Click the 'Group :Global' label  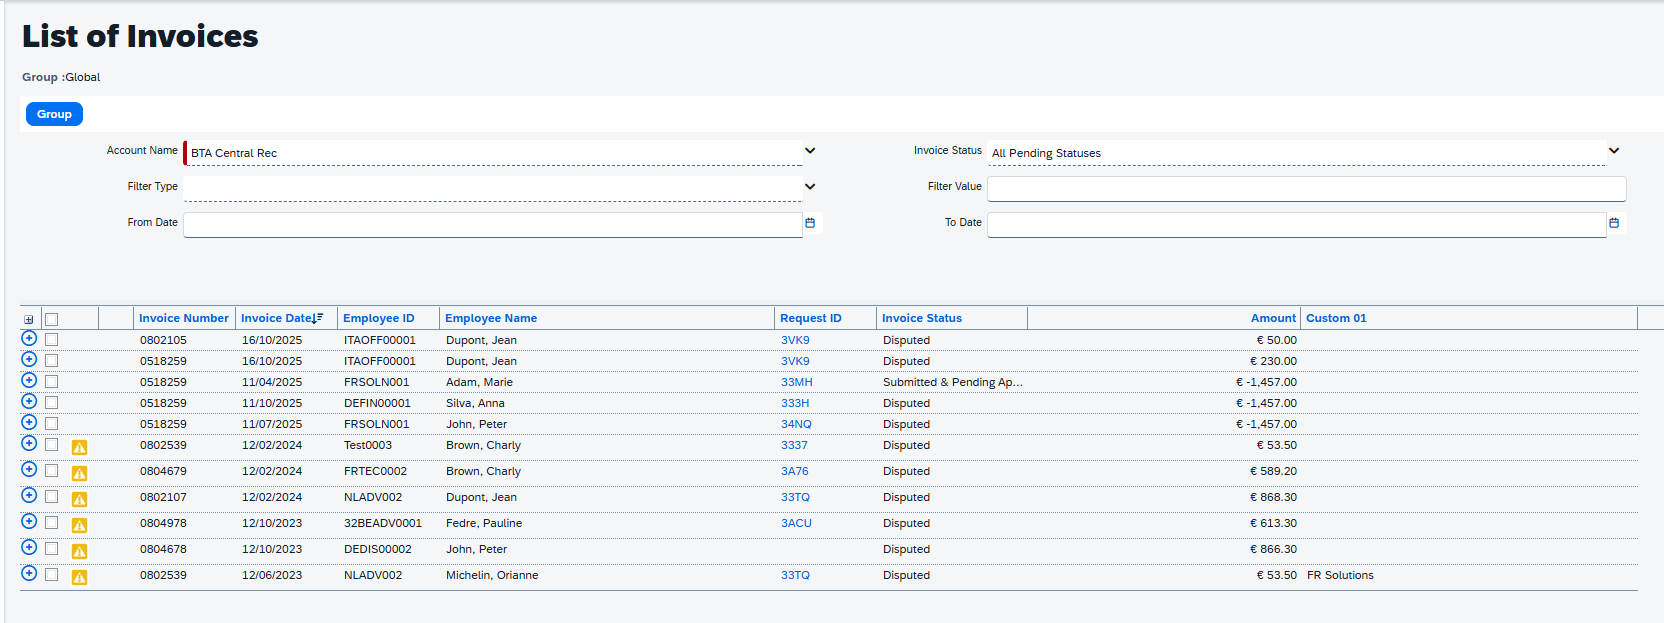pyautogui.click(x=61, y=77)
